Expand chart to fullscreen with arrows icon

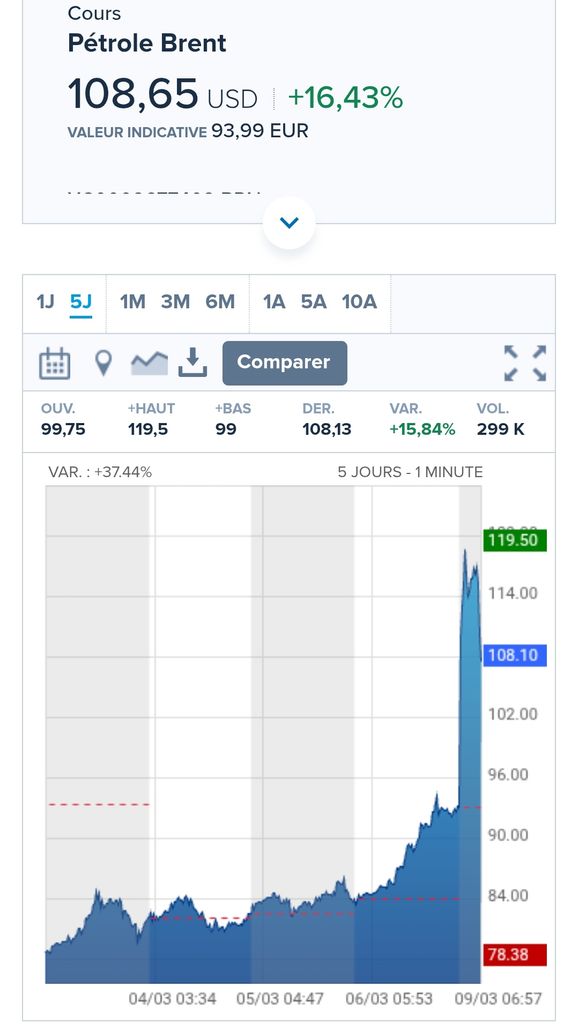[525, 363]
